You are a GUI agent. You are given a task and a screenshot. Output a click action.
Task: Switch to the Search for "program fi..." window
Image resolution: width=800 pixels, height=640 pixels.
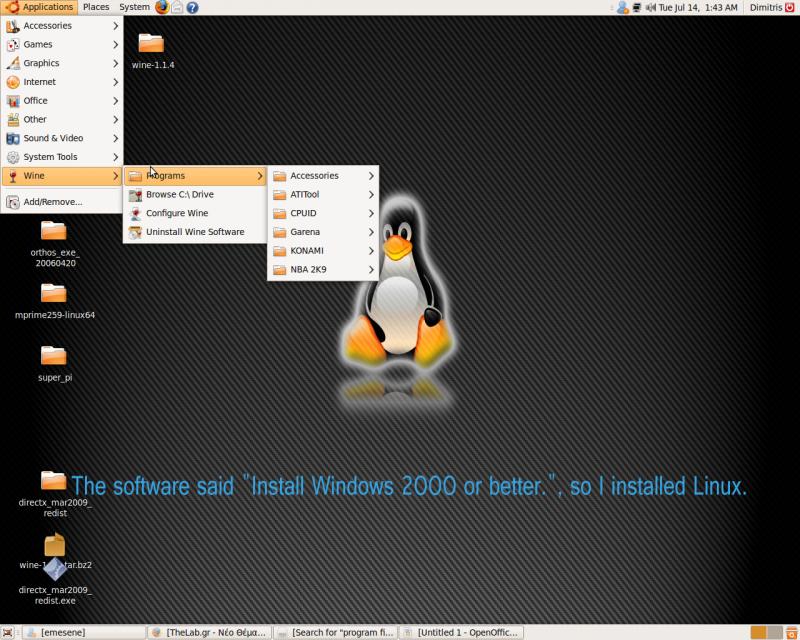point(335,633)
